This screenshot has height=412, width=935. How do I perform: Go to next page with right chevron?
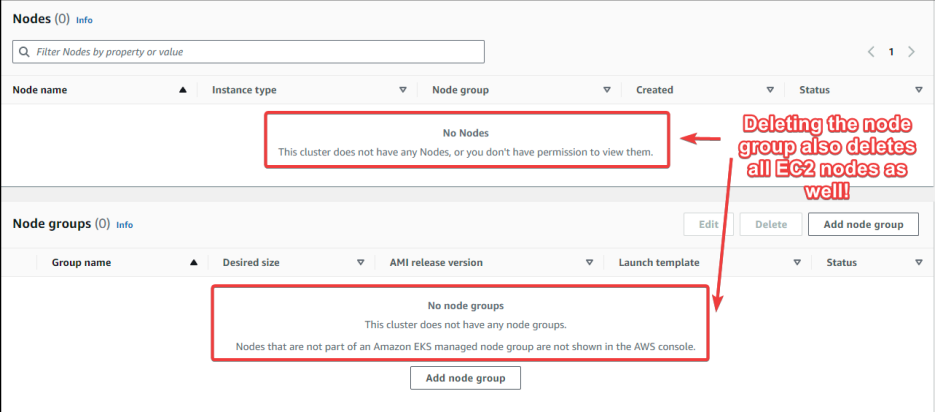911,52
